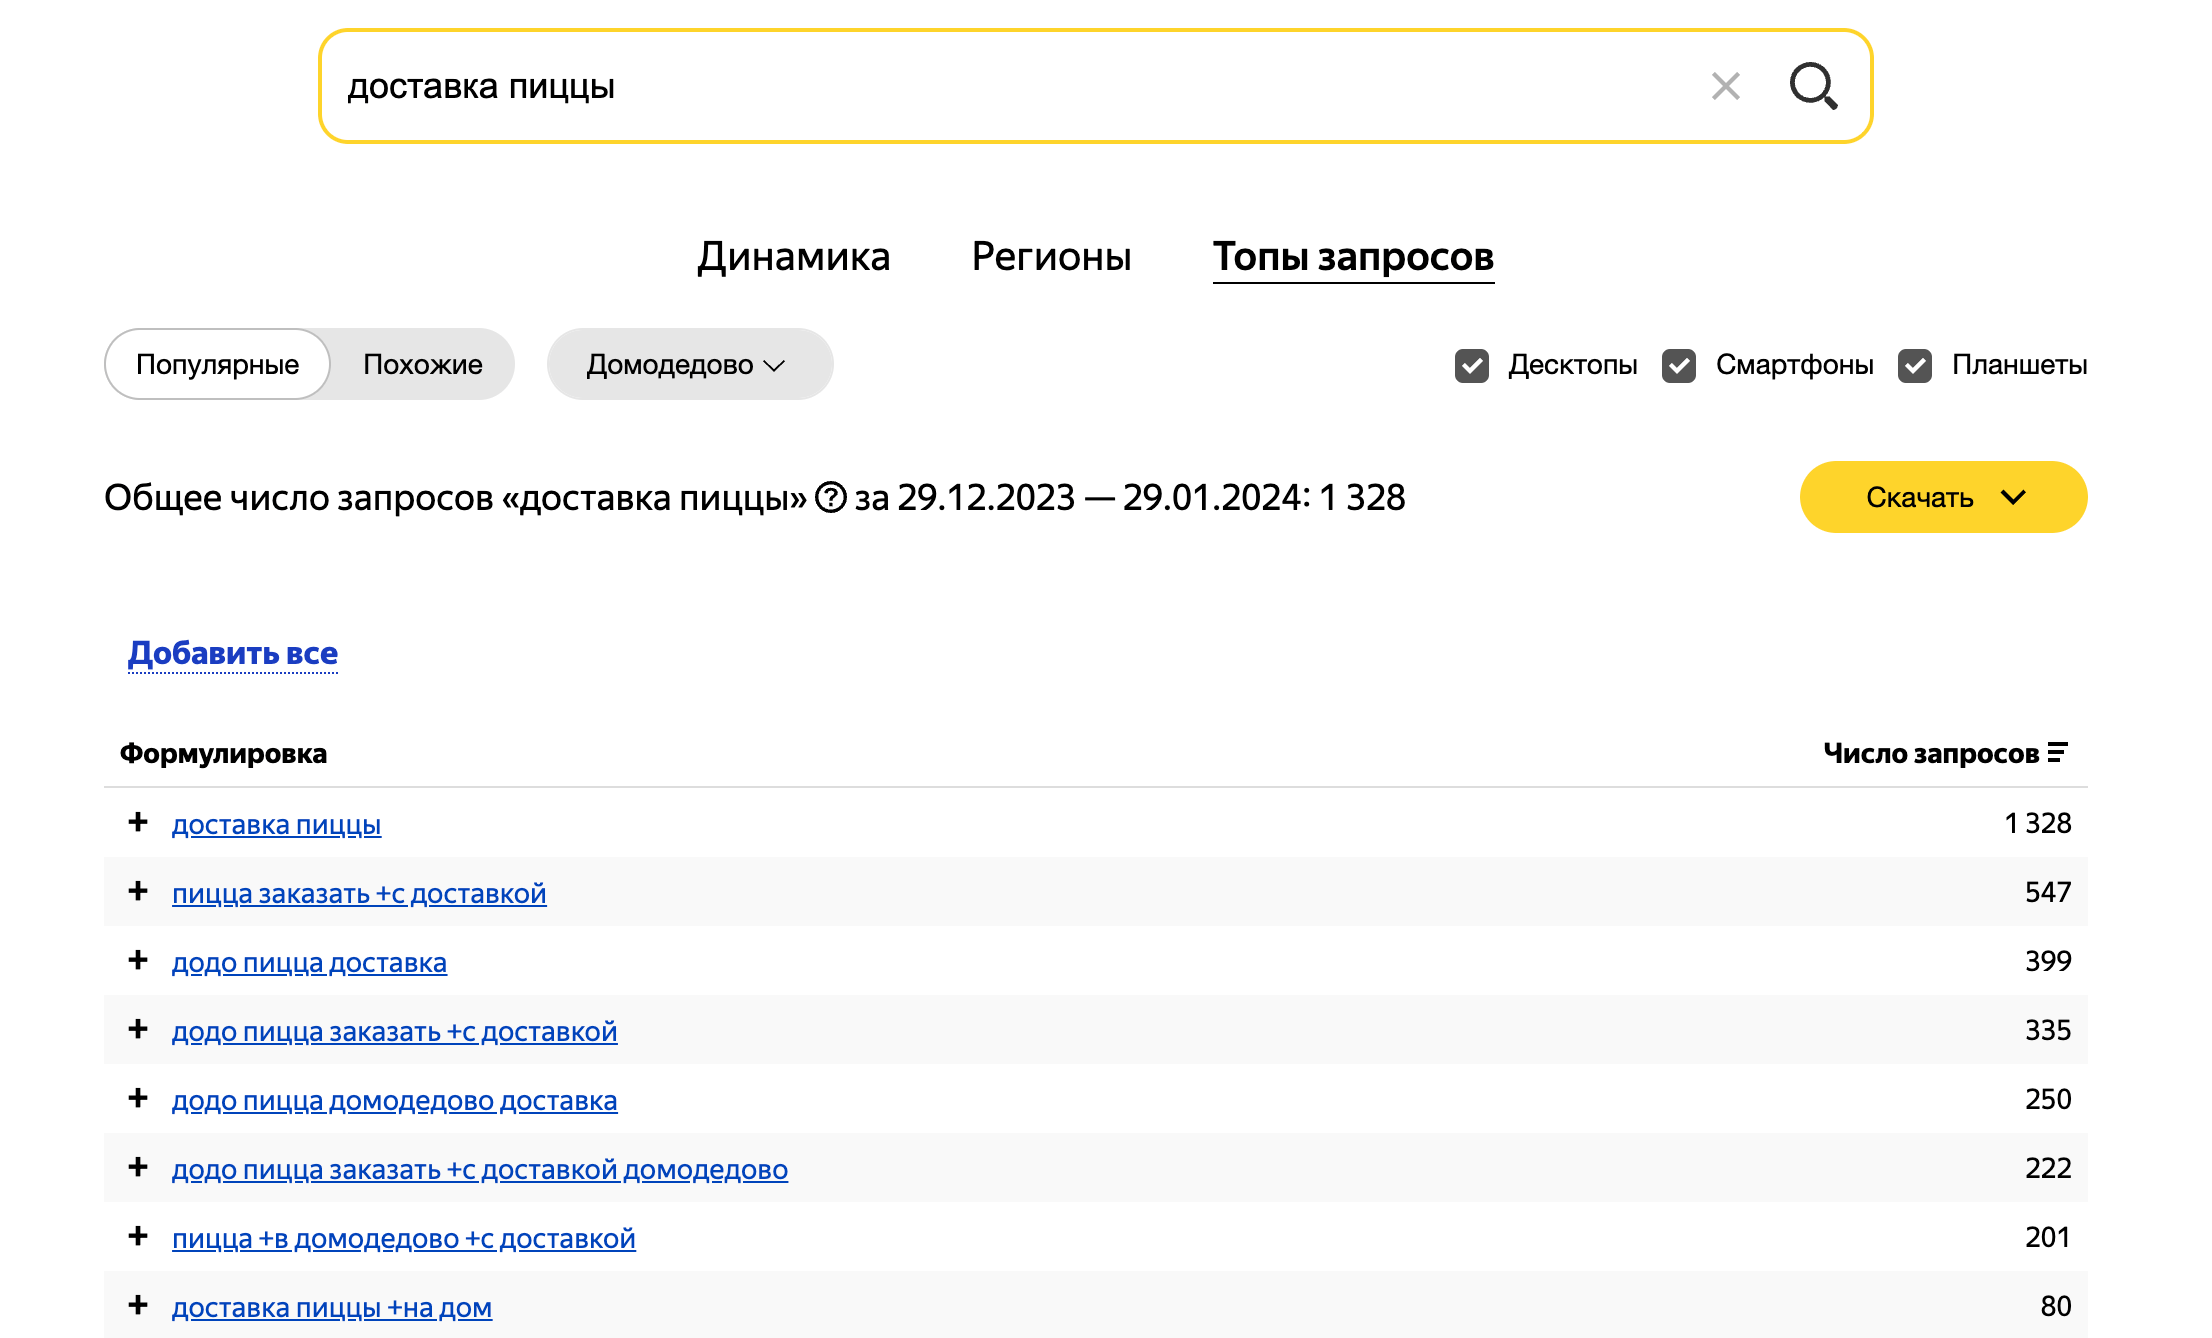Viewport: 2212px width, 1338px height.
Task: Switch to the Похожие queries mode
Action: (x=423, y=364)
